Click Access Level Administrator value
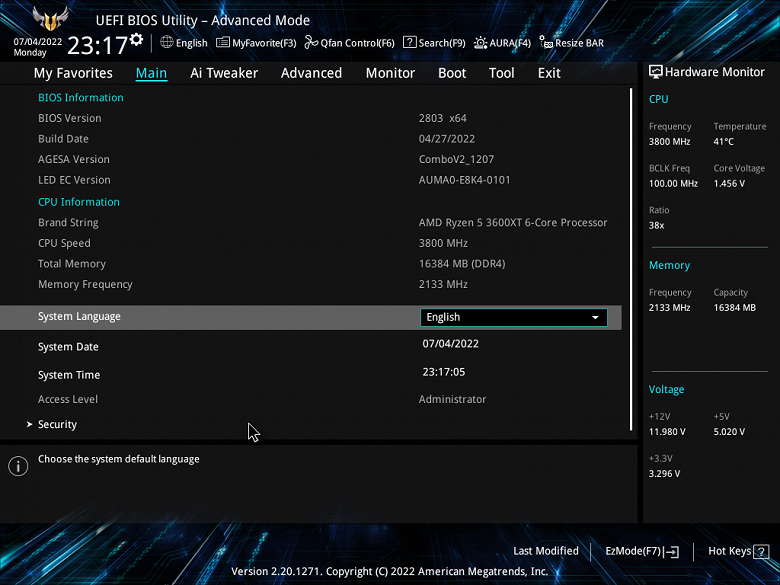780x585 pixels. (453, 399)
